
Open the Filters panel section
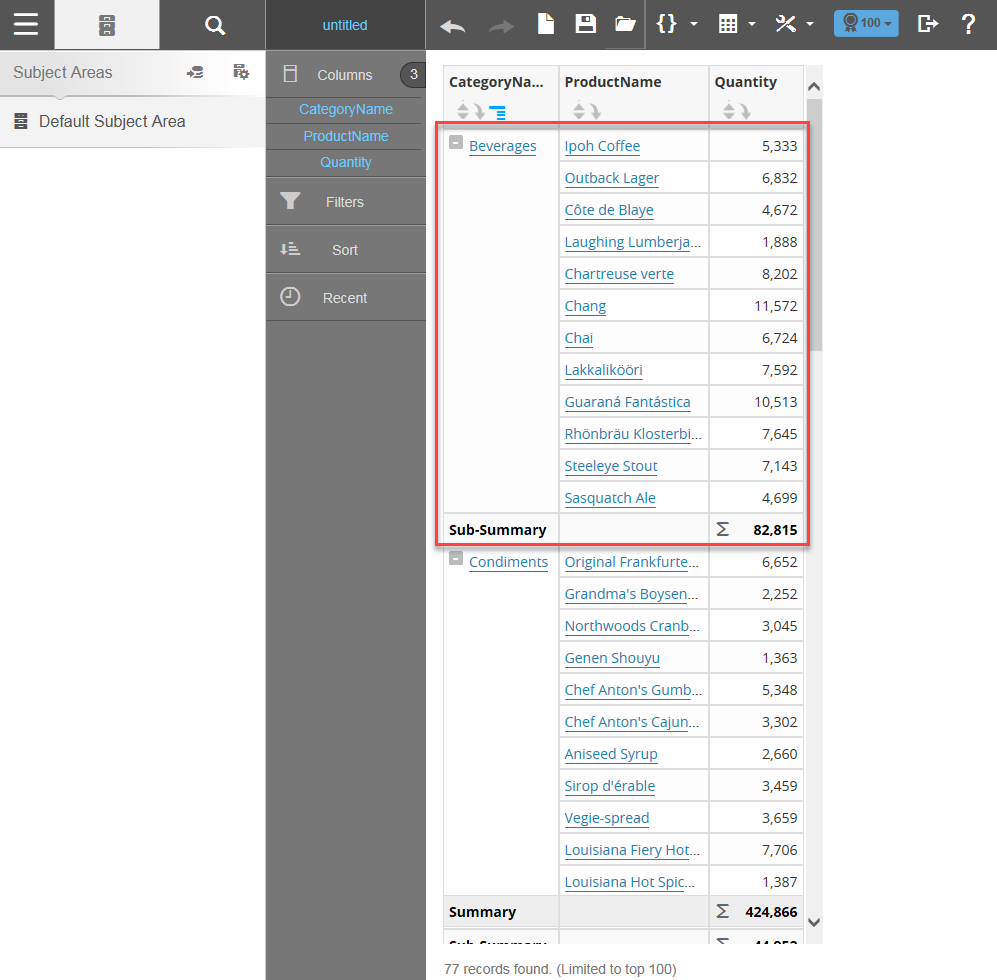coord(345,202)
